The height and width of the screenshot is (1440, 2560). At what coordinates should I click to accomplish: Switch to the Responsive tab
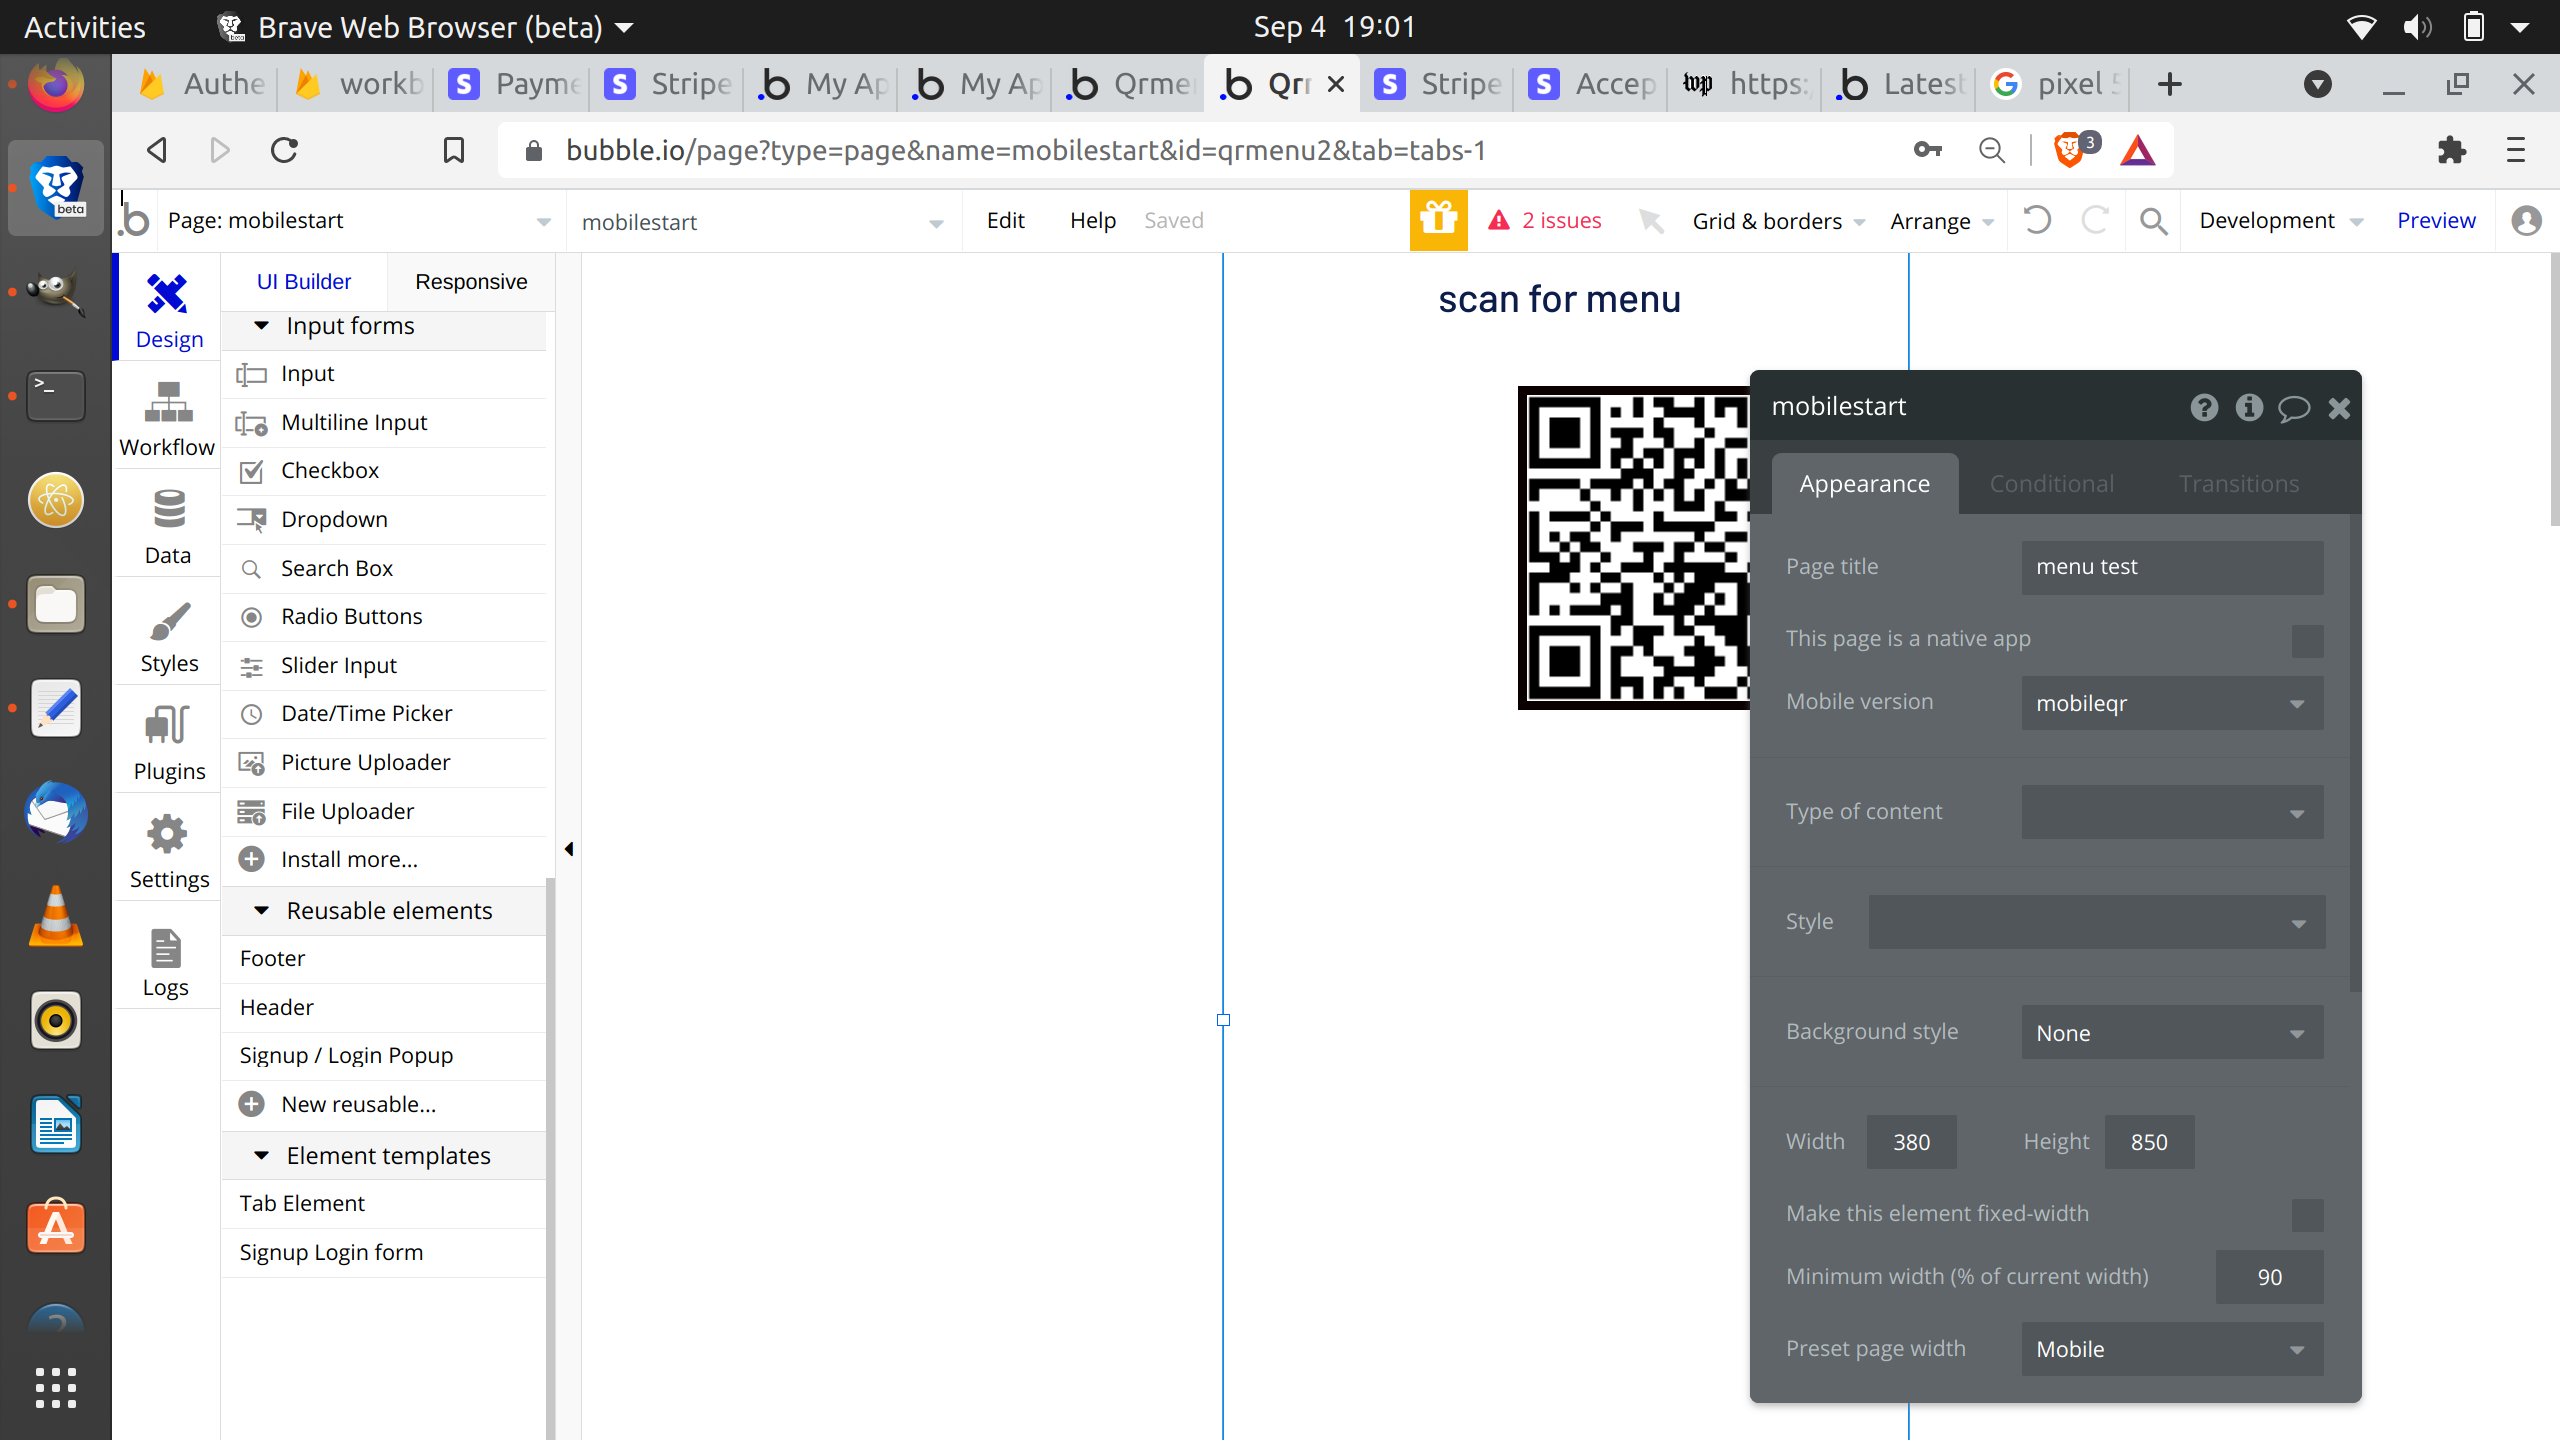pyautogui.click(x=470, y=282)
